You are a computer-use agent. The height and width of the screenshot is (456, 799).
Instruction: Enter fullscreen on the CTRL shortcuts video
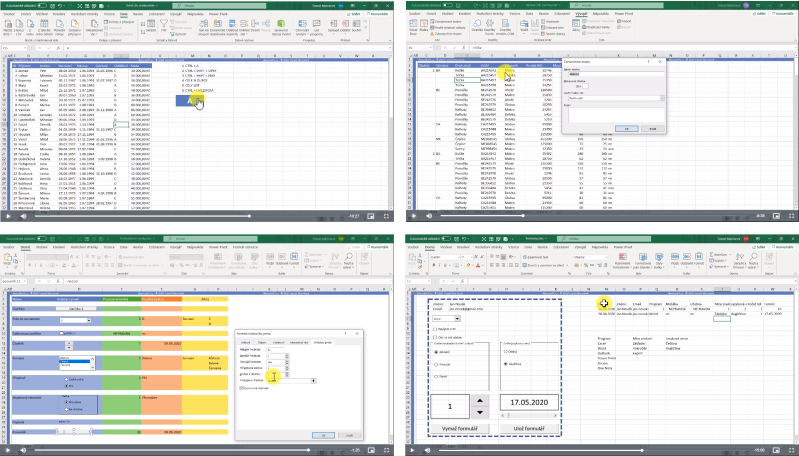[x=386, y=216]
